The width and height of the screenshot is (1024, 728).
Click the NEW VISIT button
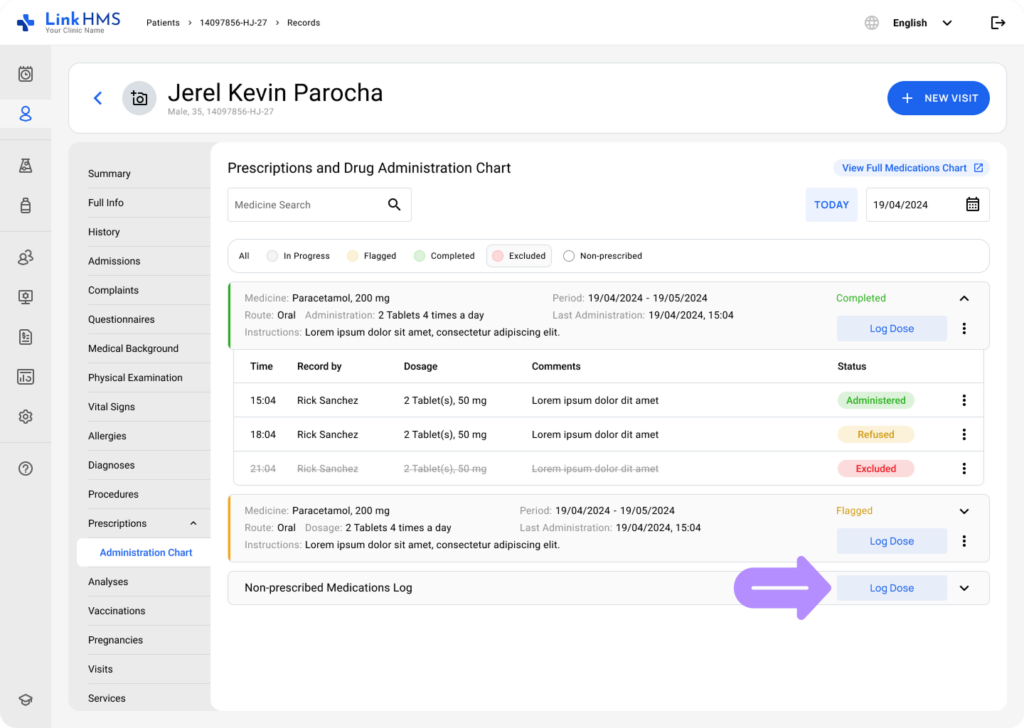point(938,98)
